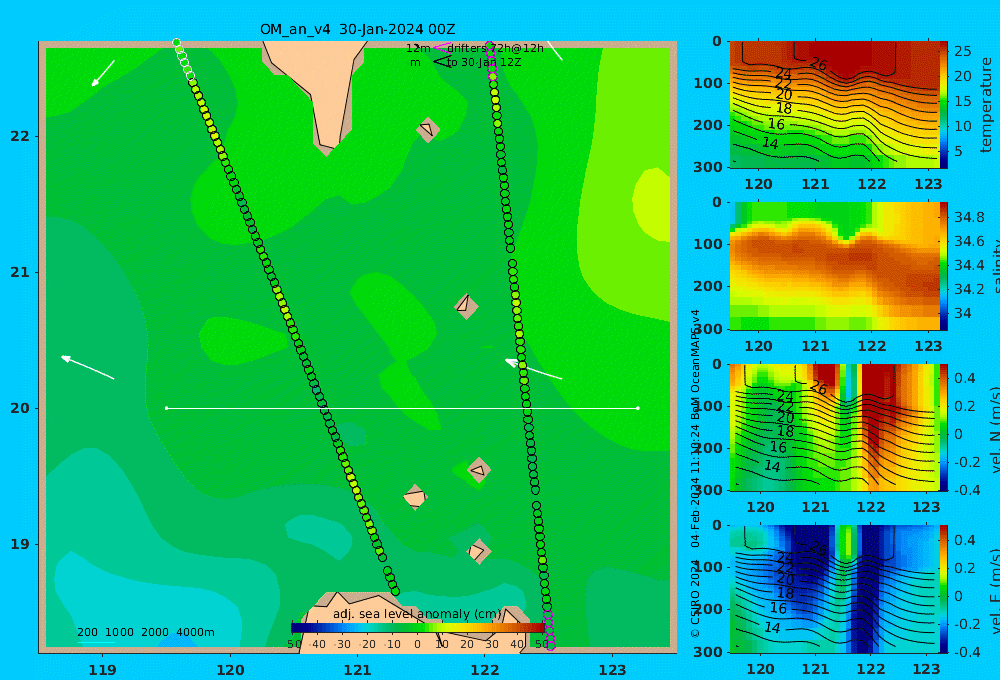This screenshot has height=680, width=1000.
Task: Open the eastward velocity section panel
Action: pyautogui.click(x=835, y=589)
